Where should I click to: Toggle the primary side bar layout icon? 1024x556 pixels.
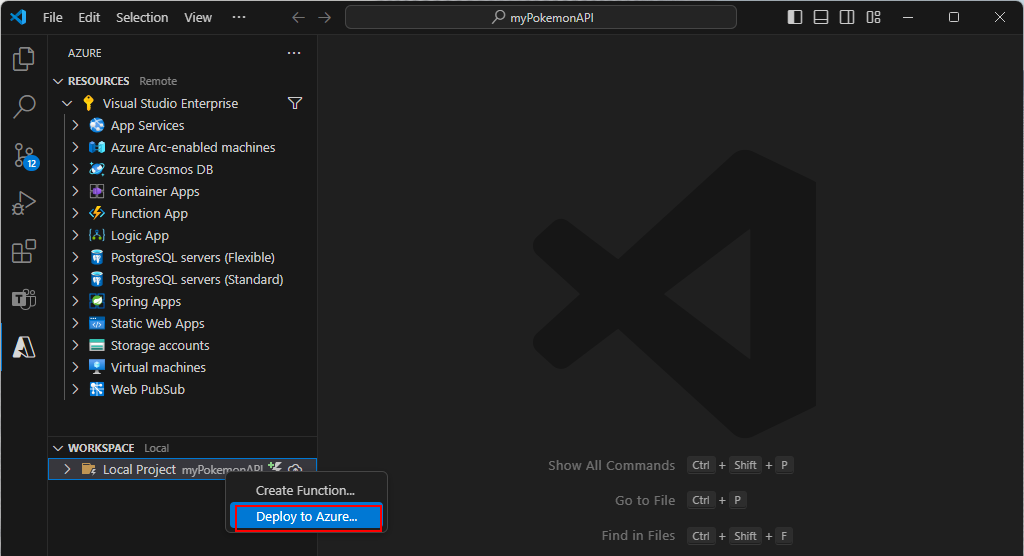click(795, 18)
